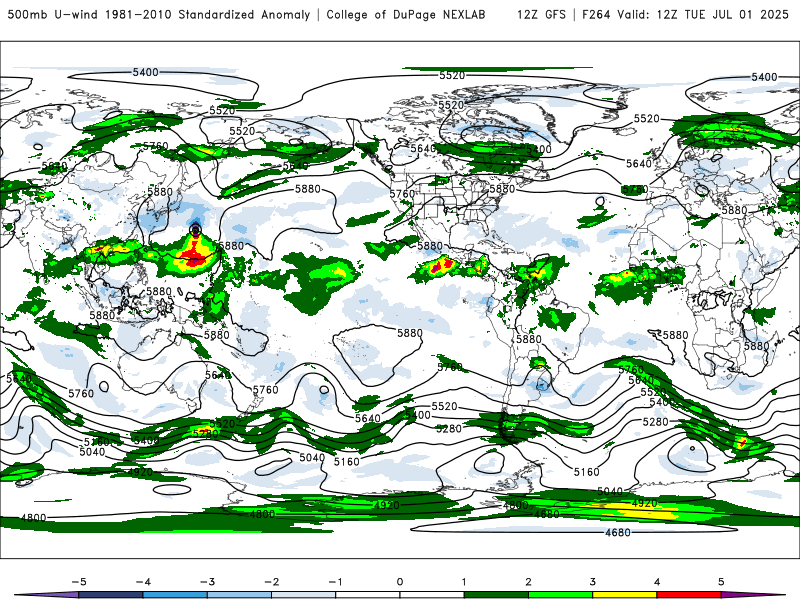The height and width of the screenshot is (600, 800).
Task: Click the 'F264 Valid: 12Z TUE JUL 01 2025' text
Action: pos(685,15)
